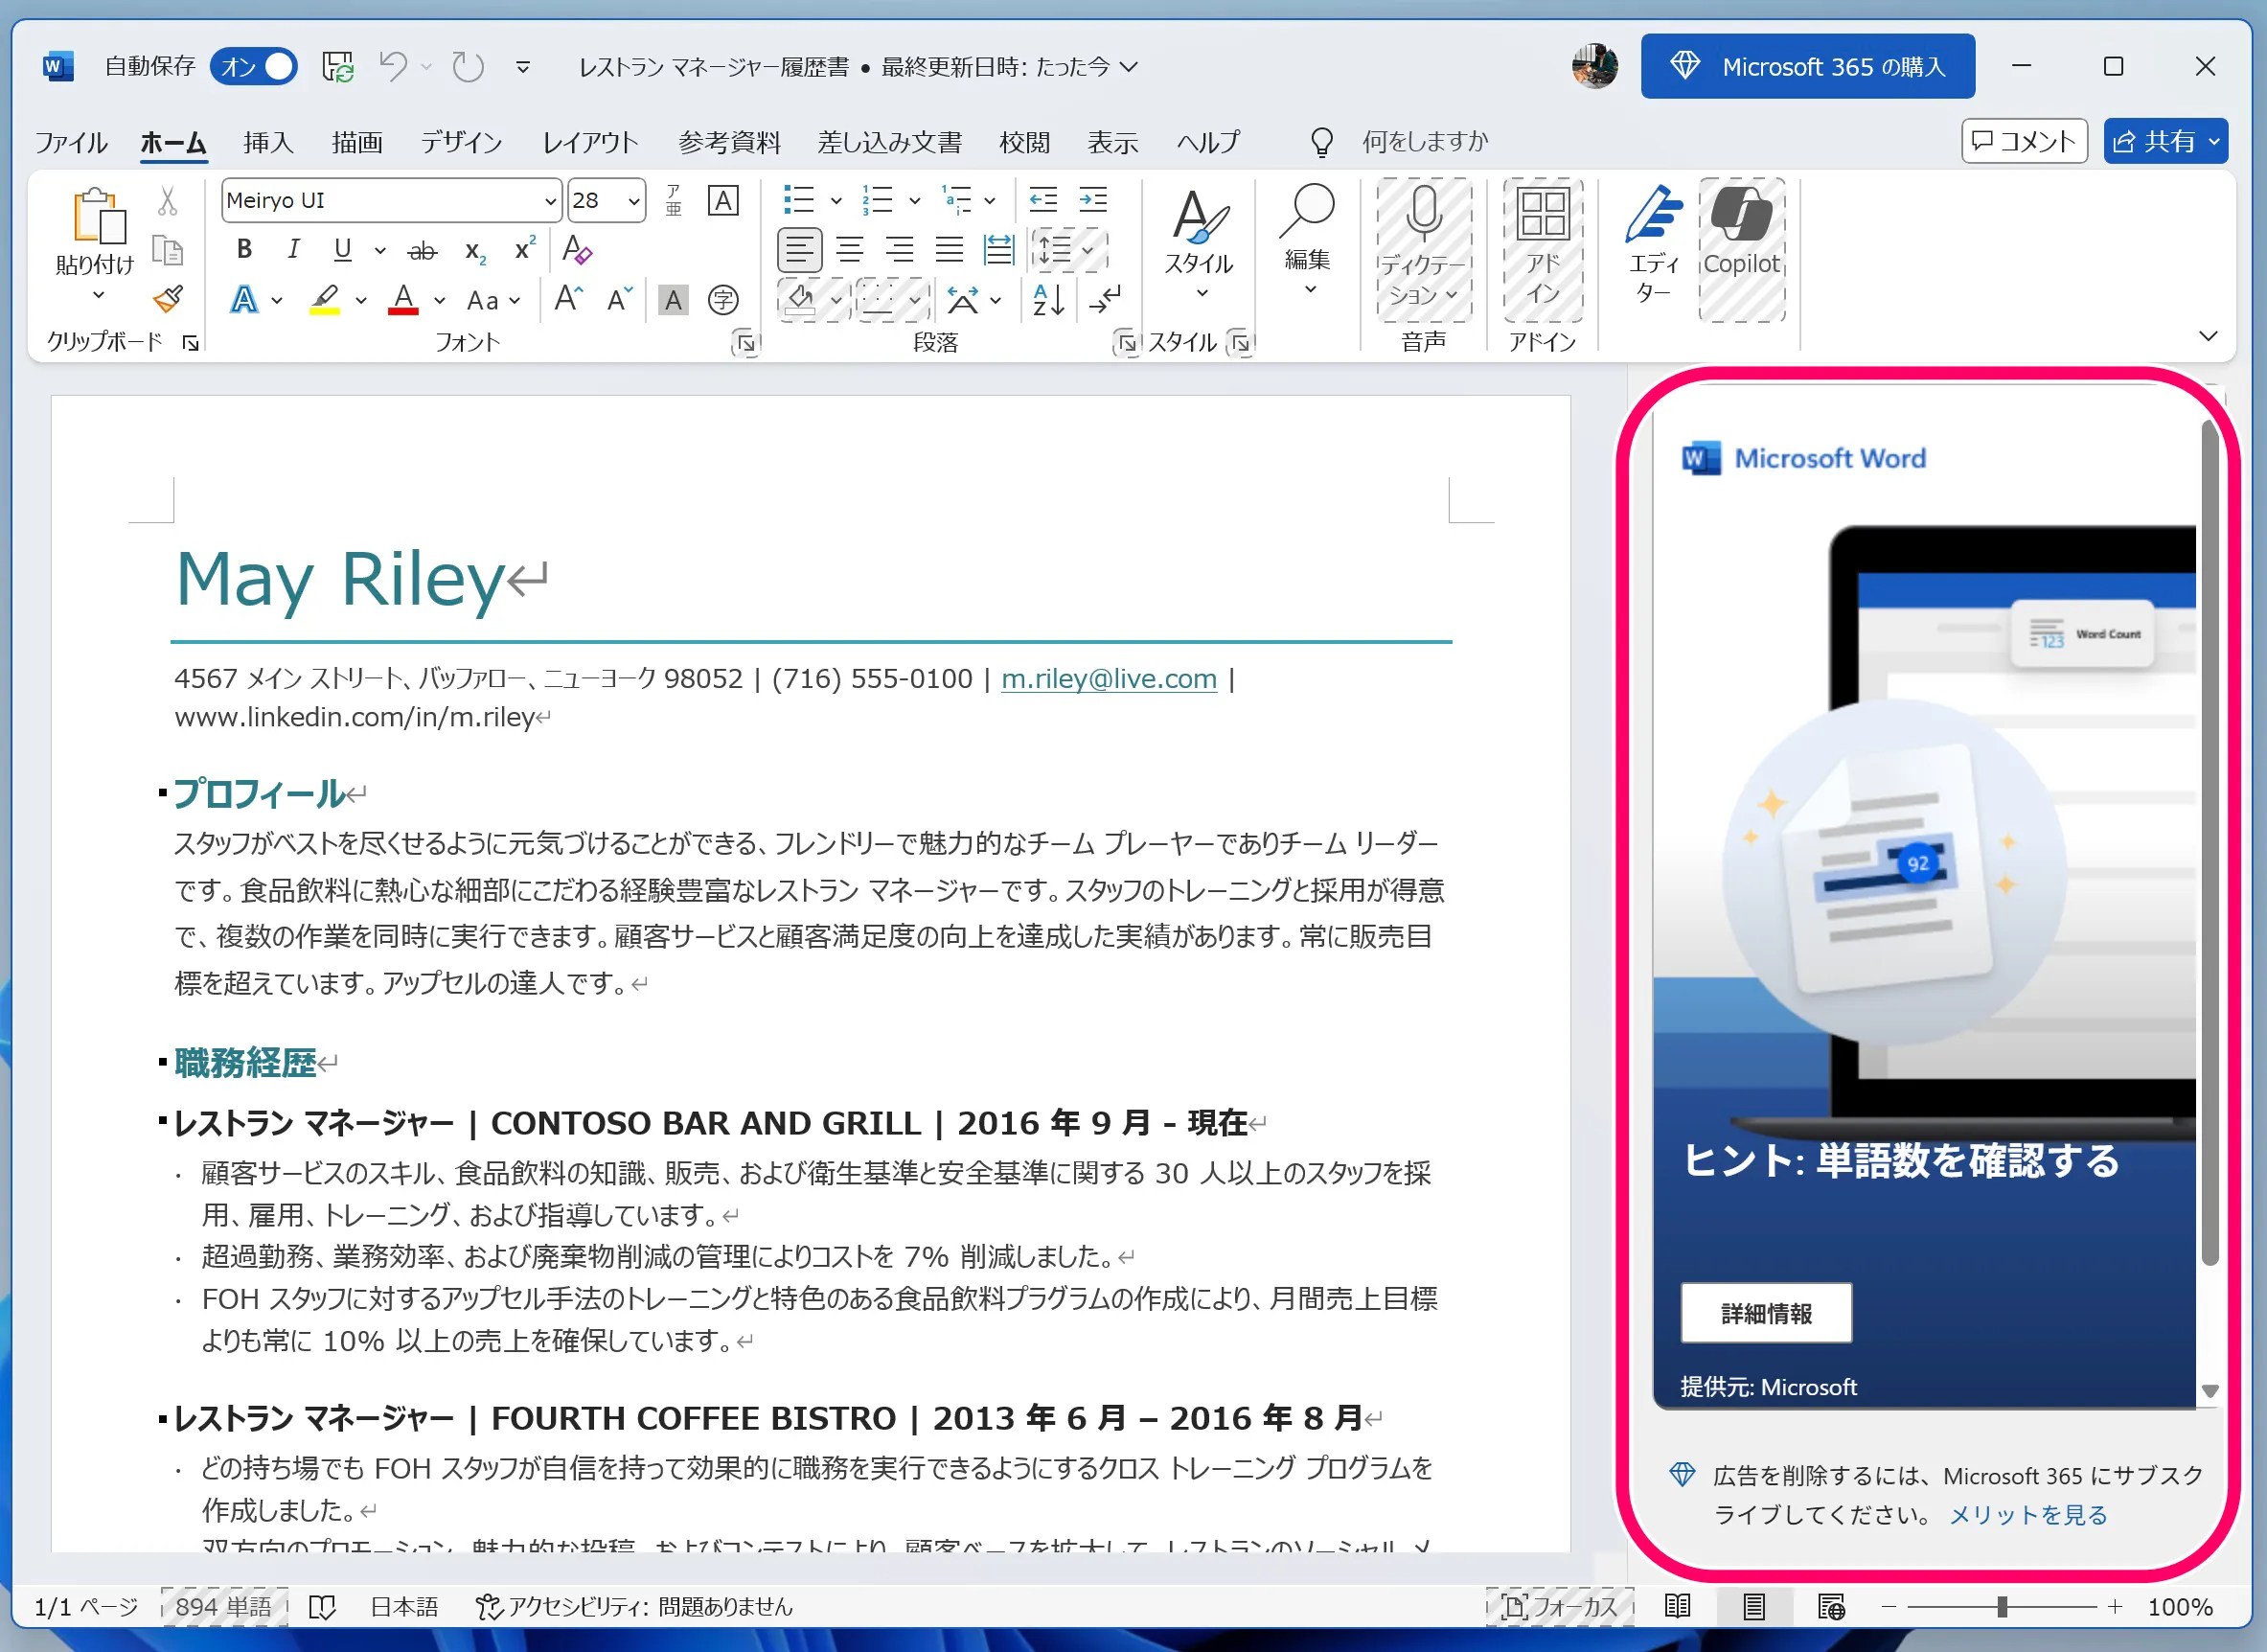
Task: Click the Sort (A-Z) icon
Action: coord(1048,299)
